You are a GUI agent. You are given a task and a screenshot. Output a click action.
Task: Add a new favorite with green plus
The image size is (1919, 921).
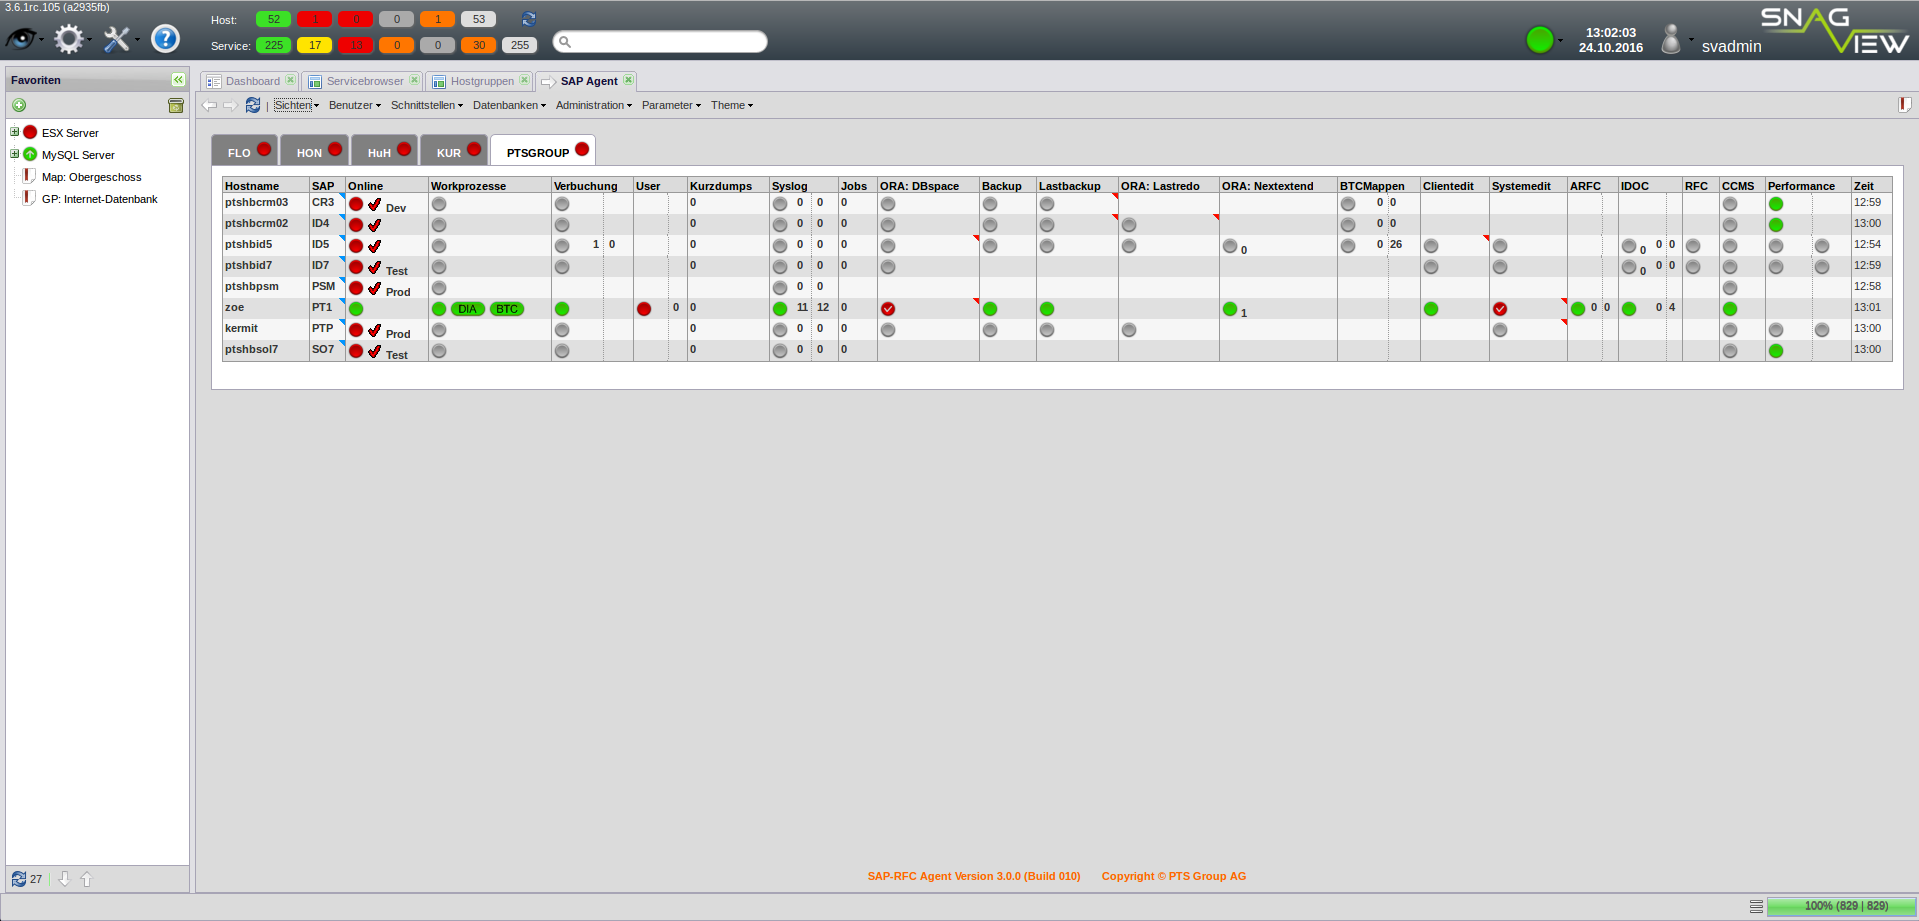[x=19, y=105]
